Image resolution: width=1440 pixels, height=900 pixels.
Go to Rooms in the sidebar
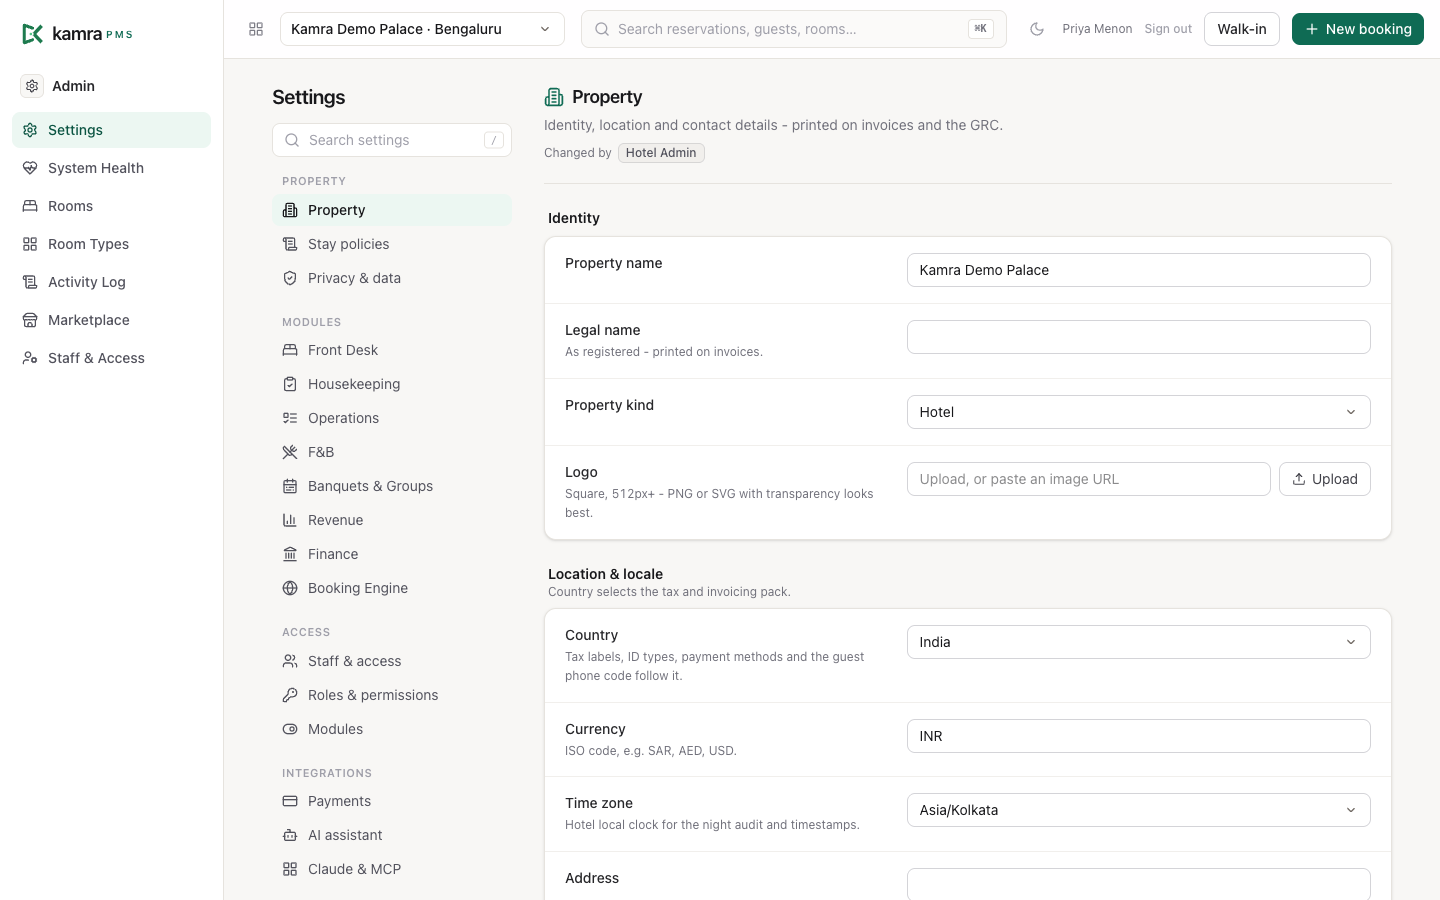(111, 206)
